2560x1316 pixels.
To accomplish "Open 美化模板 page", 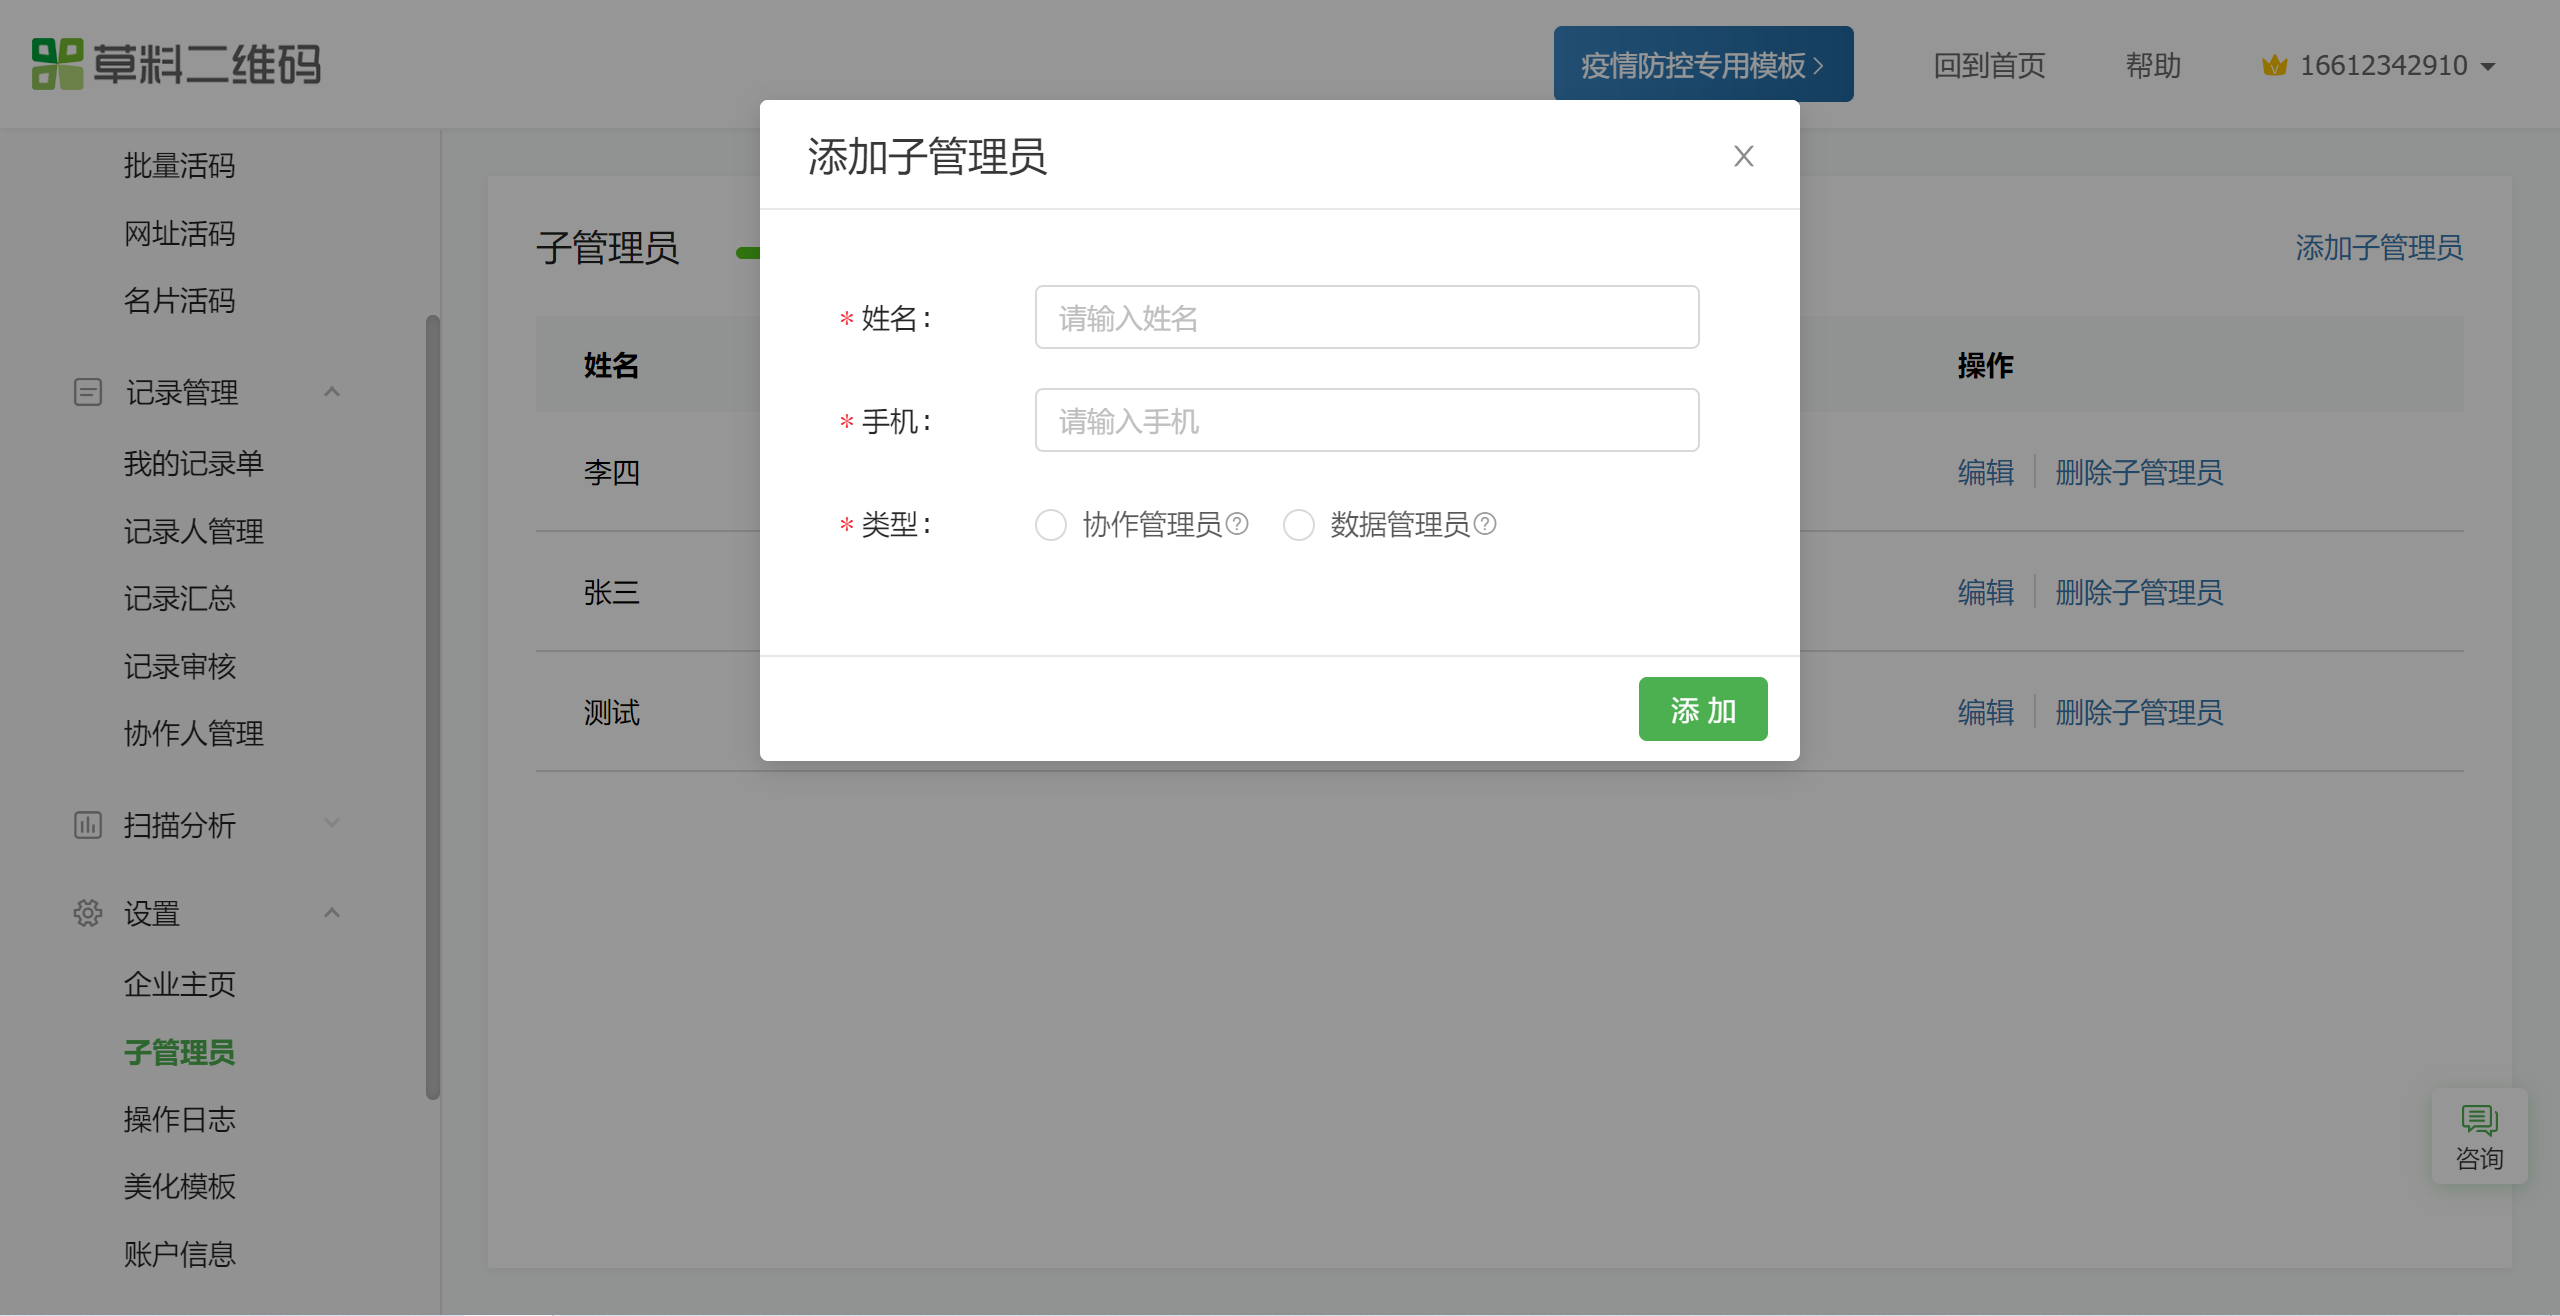I will pyautogui.click(x=180, y=1187).
